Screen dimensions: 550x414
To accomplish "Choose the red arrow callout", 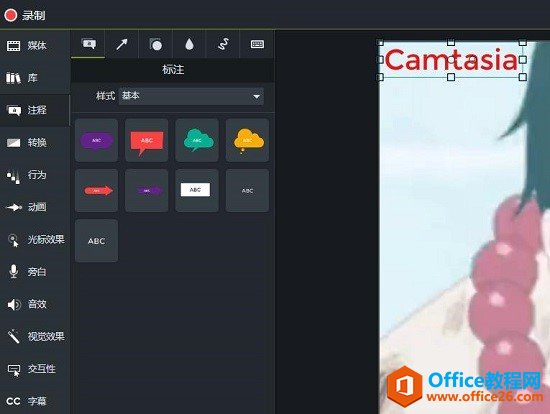I will click(96, 191).
